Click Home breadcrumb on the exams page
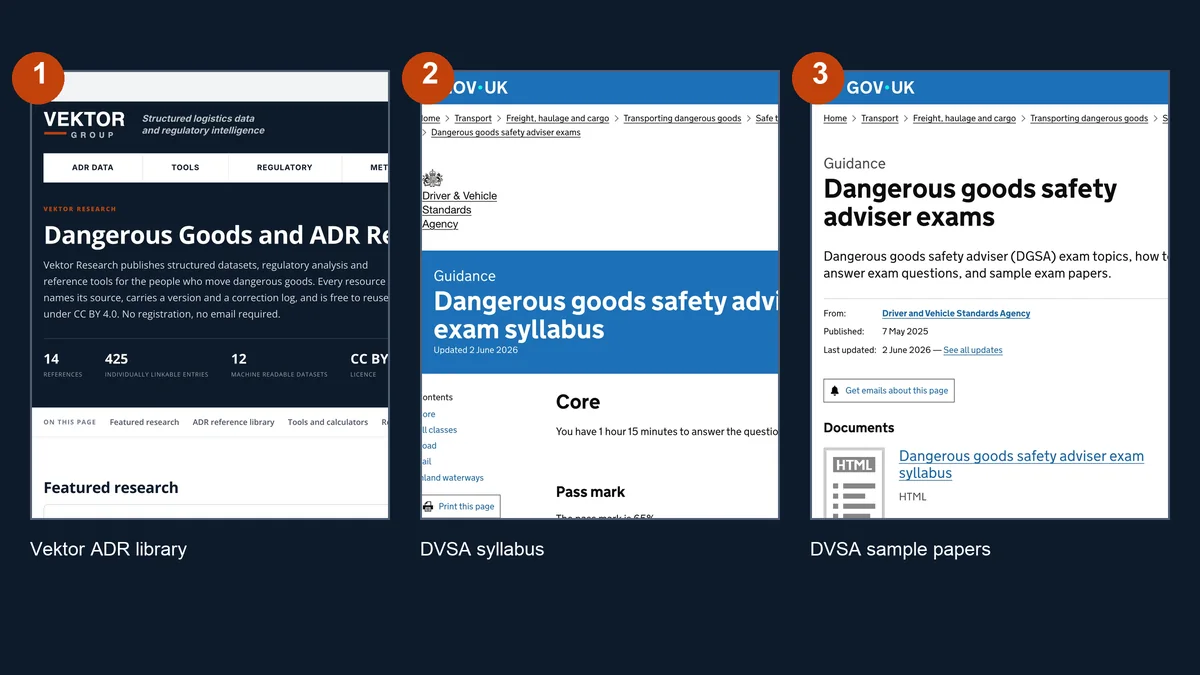 click(x=835, y=118)
